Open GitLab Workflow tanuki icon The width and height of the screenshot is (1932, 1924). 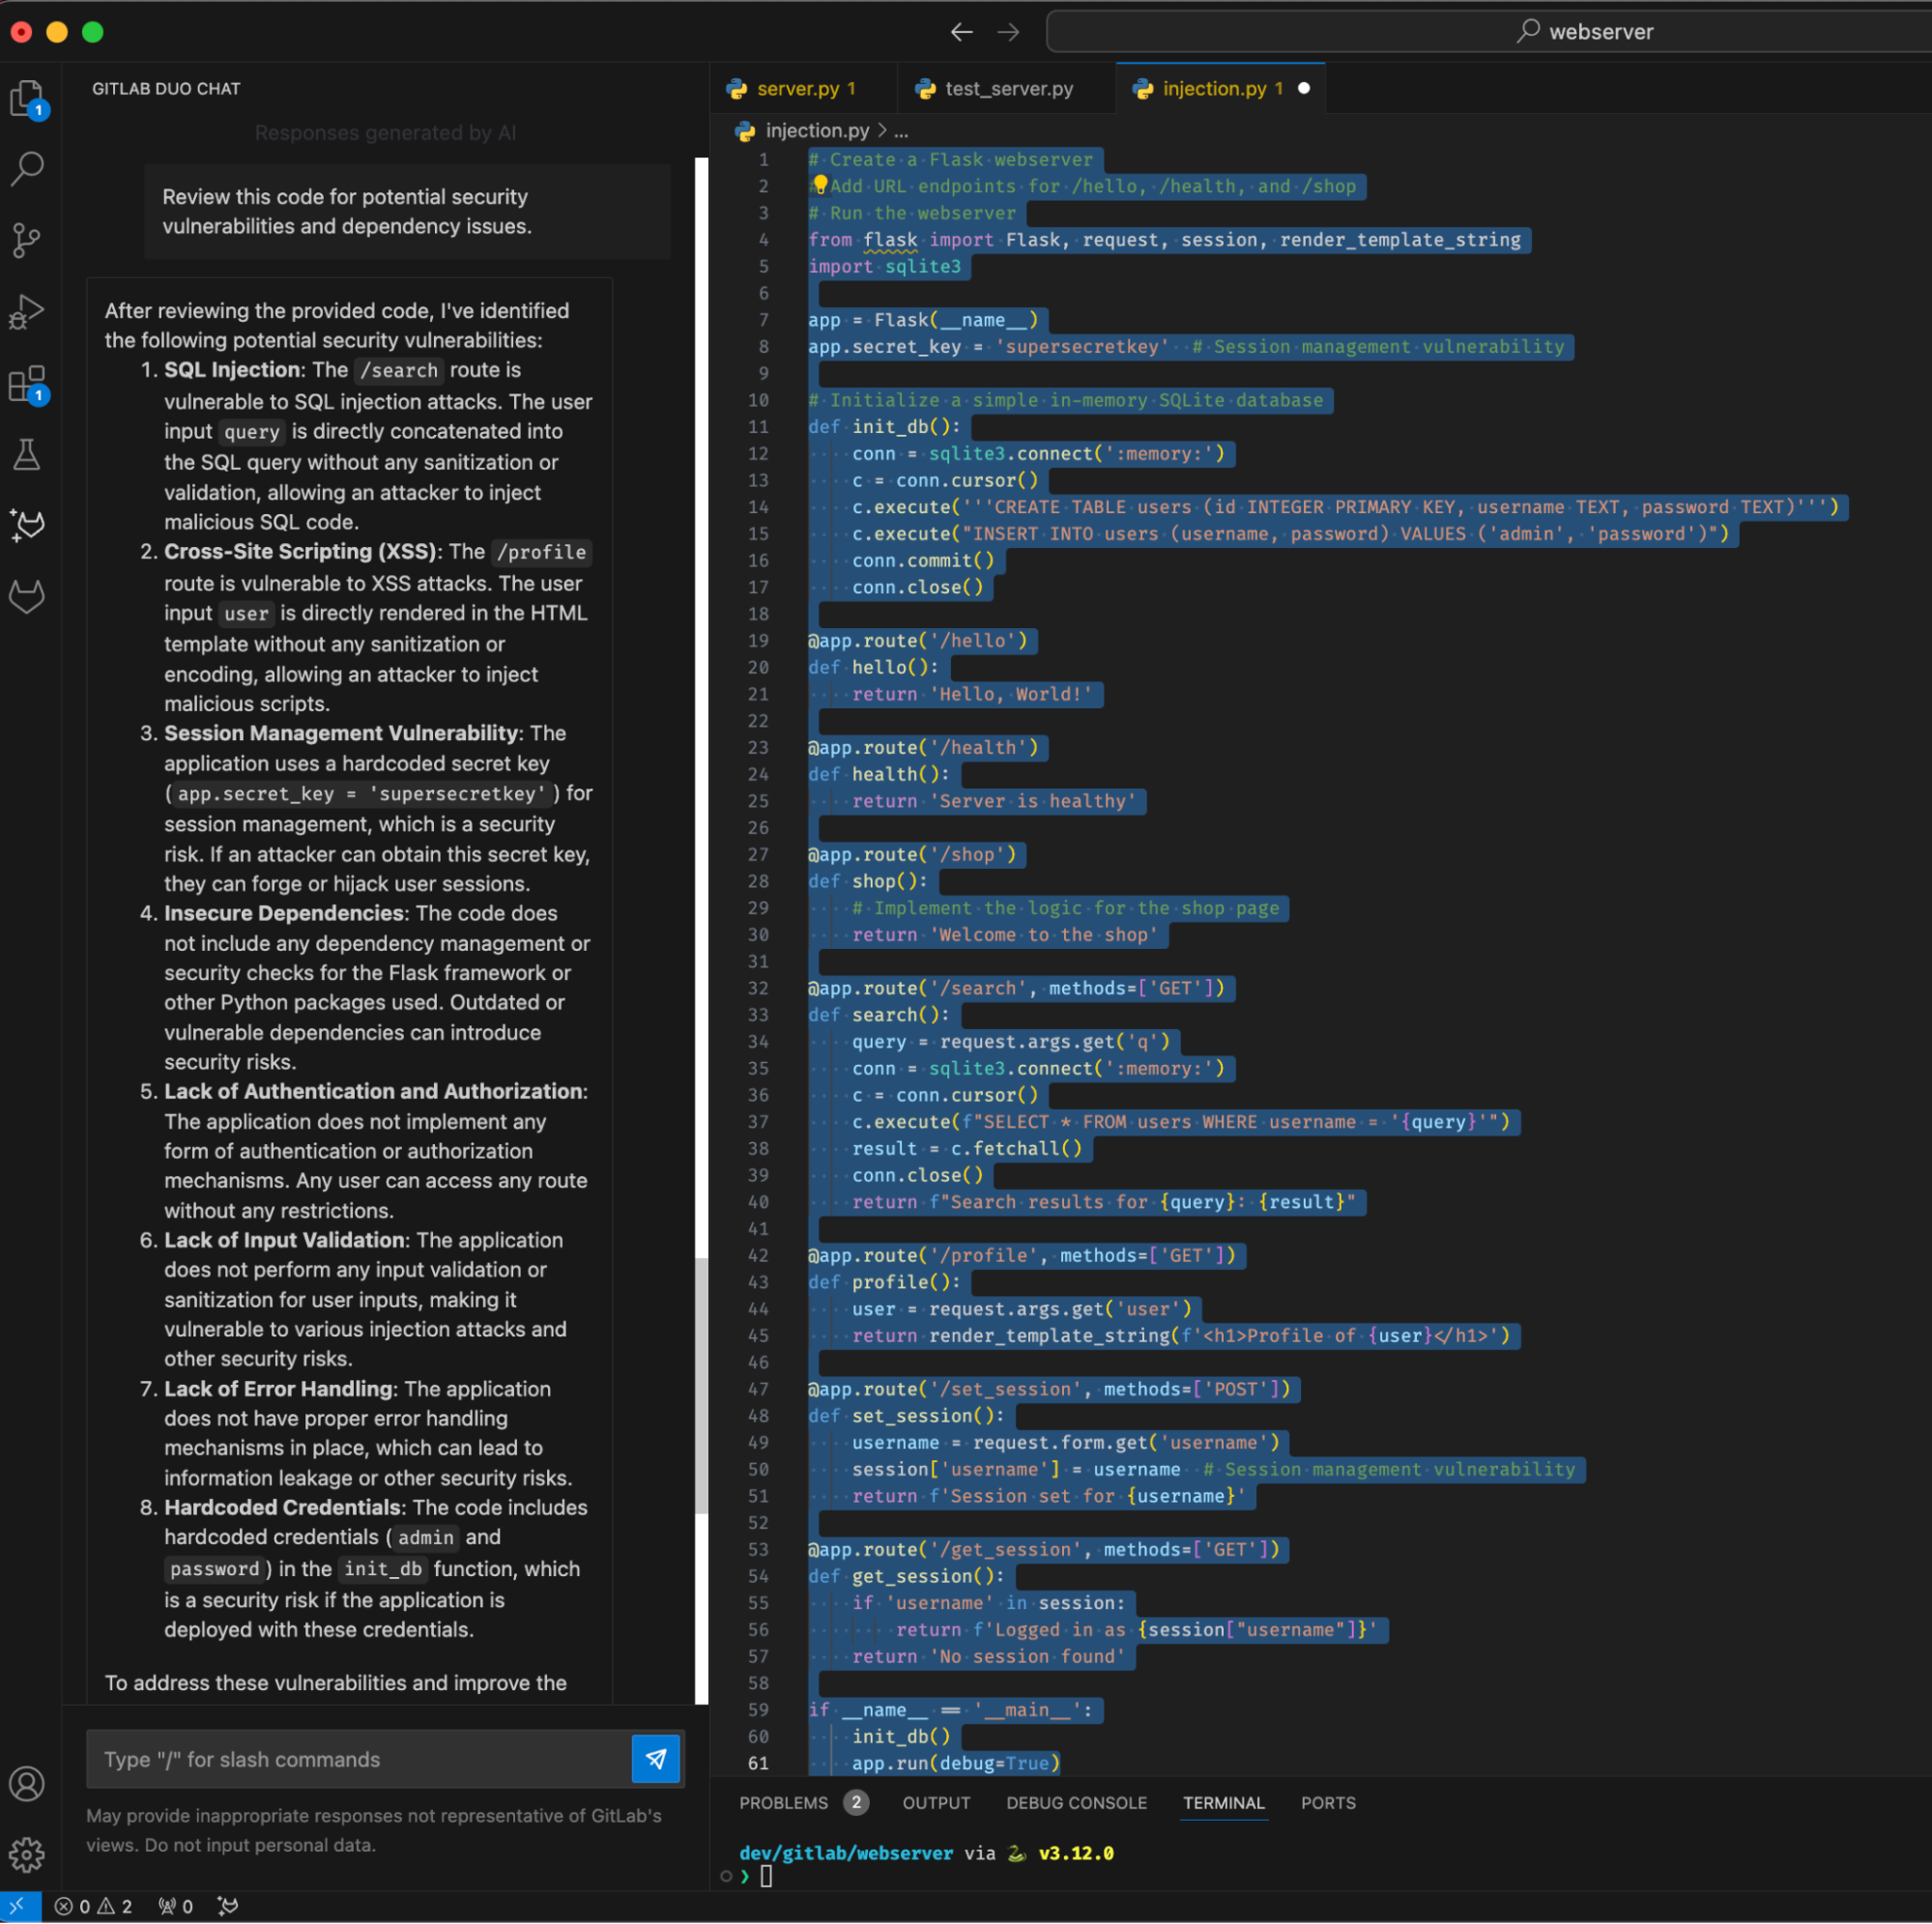click(27, 597)
